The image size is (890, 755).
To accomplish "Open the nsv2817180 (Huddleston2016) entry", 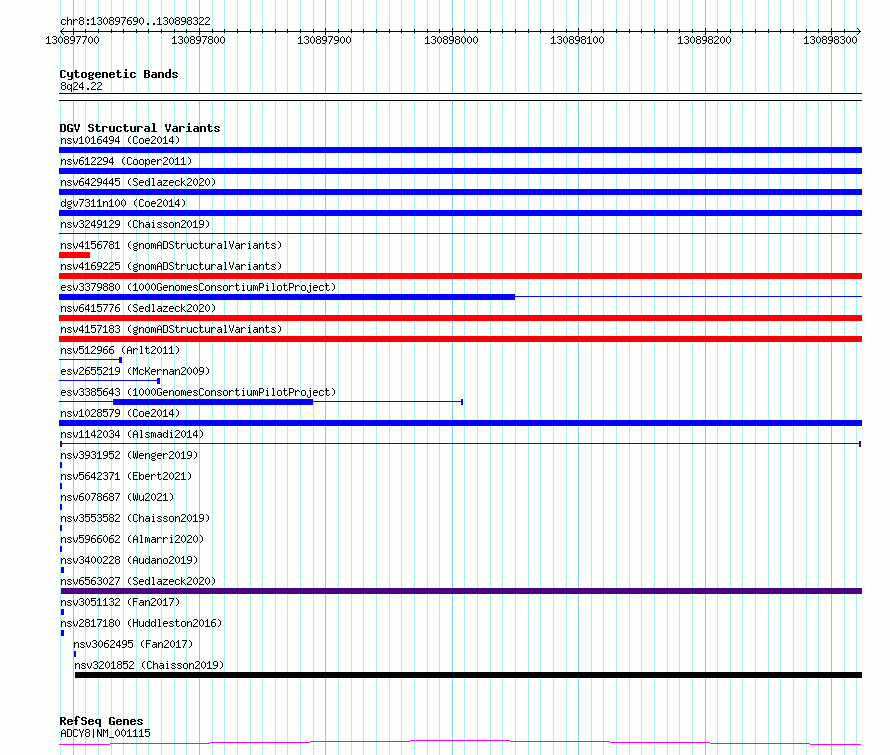I will (x=141, y=623).
